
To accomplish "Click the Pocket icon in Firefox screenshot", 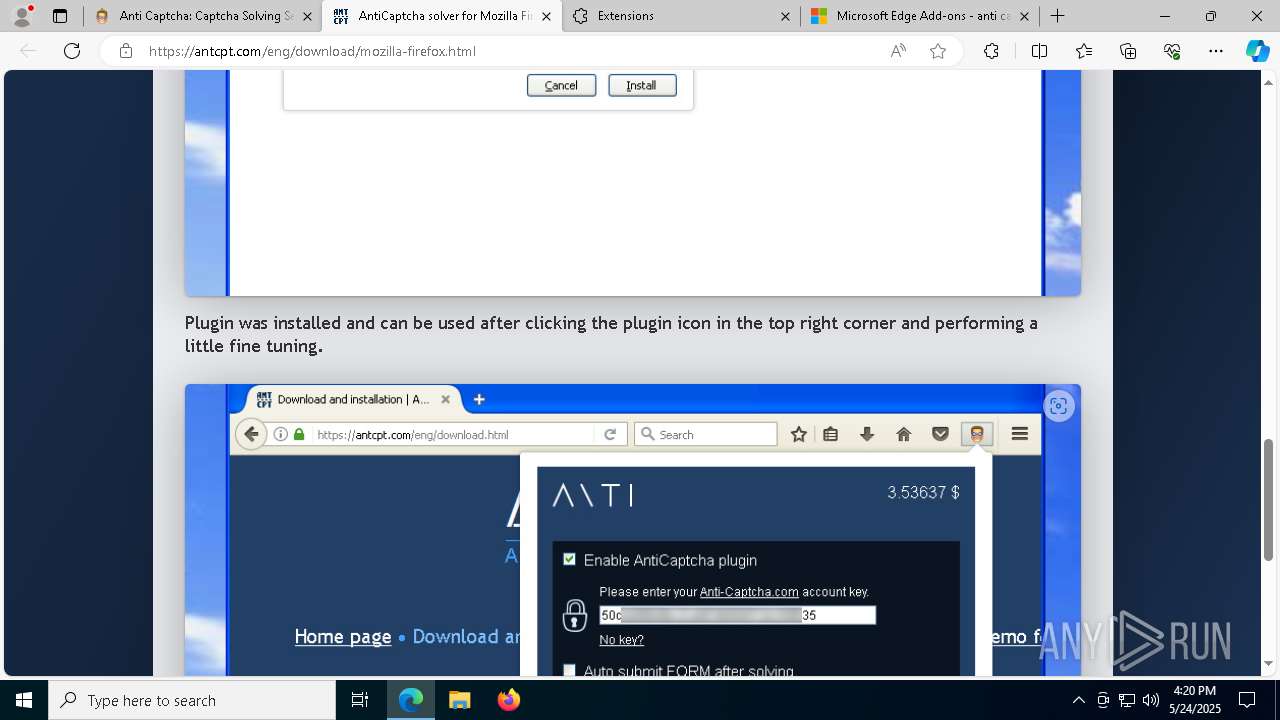I will coord(940,434).
